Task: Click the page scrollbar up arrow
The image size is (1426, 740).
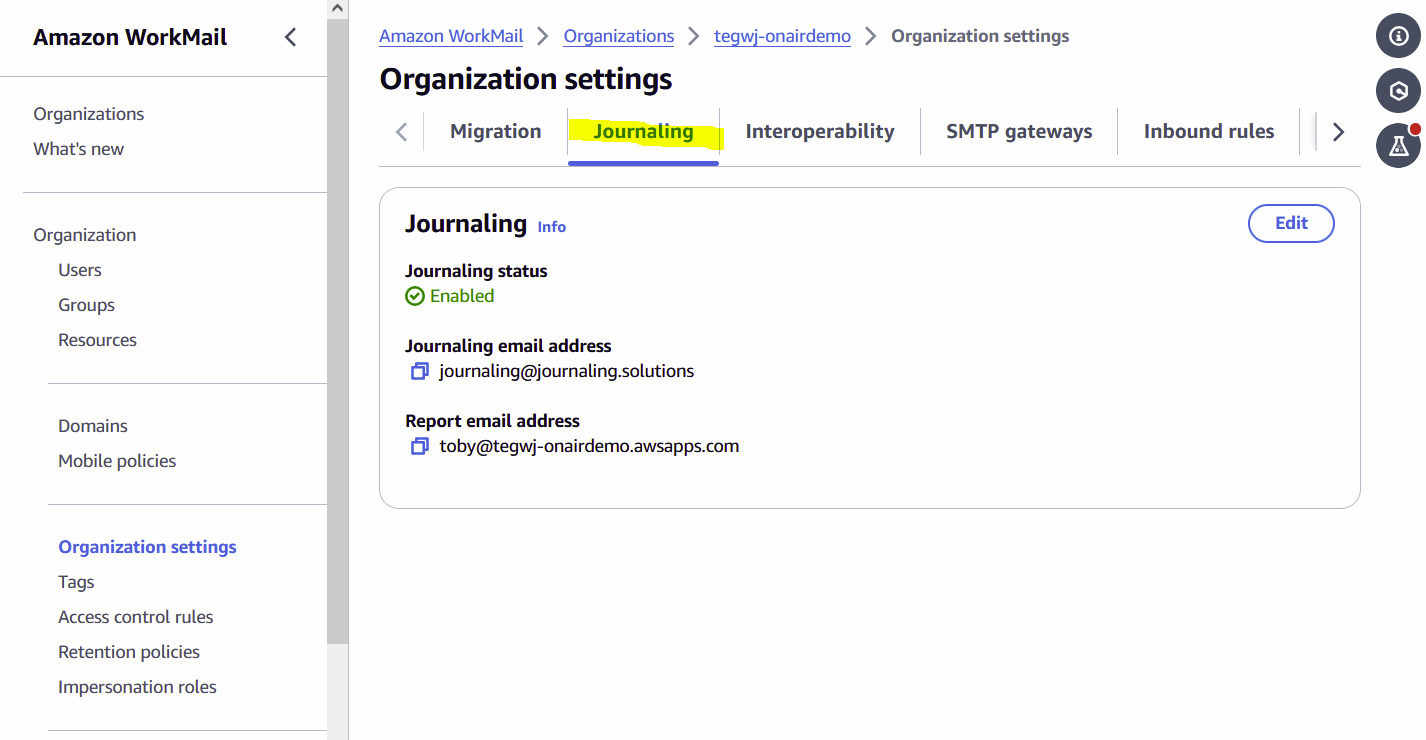Action: click(x=337, y=7)
